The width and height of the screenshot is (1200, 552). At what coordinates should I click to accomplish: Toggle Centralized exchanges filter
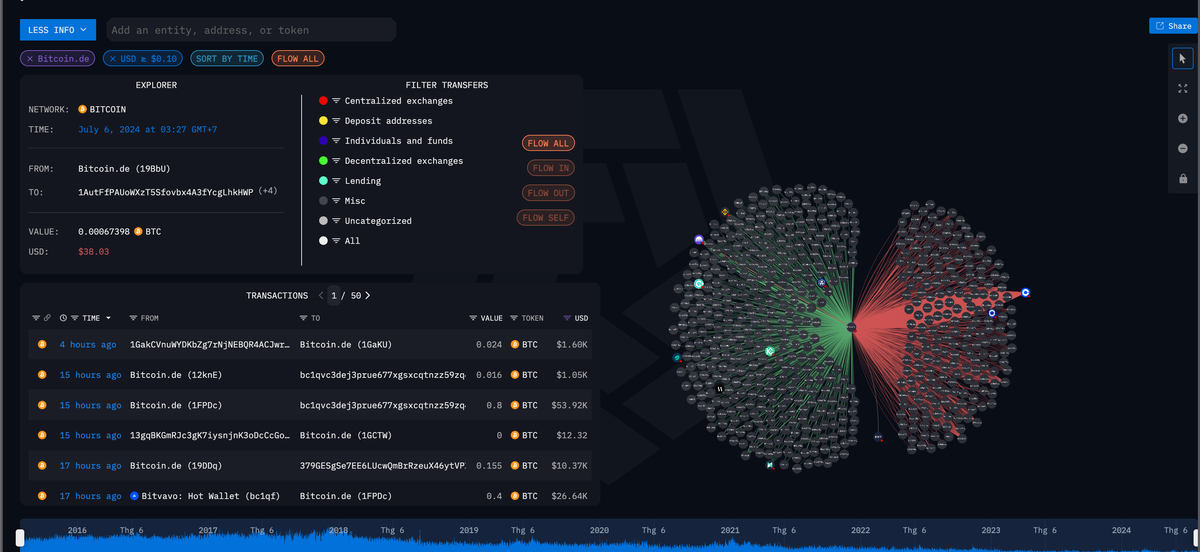click(x=386, y=101)
